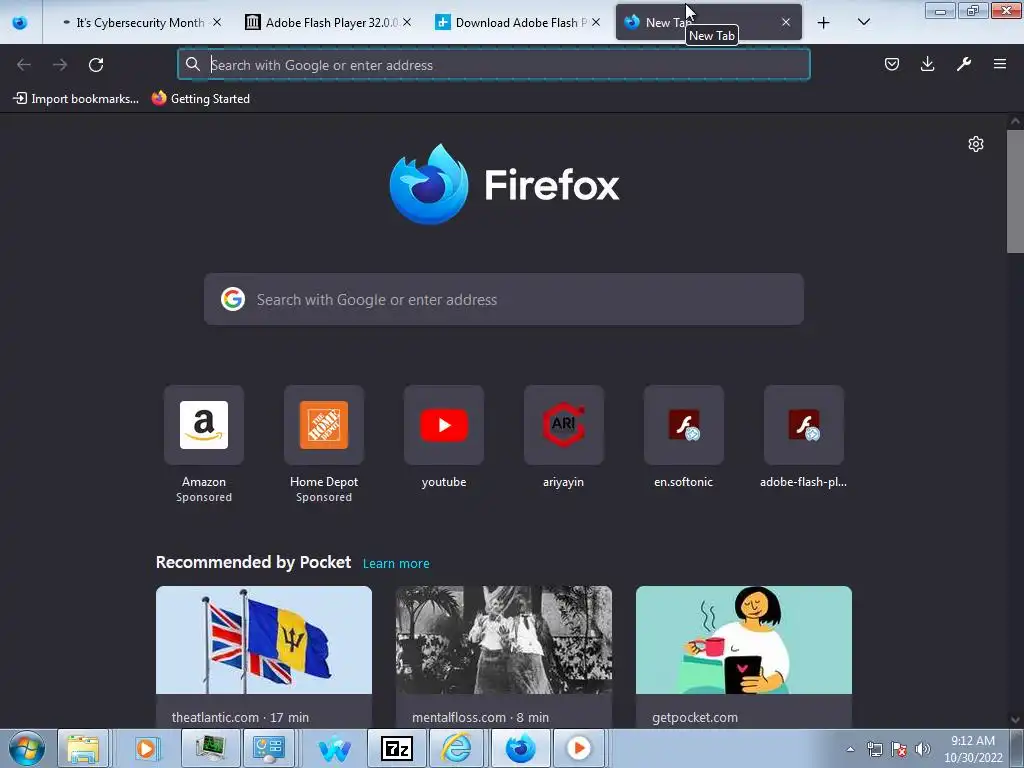Click the page vertical scrollbar thumb
This screenshot has width=1024, height=768.
coord(1015,191)
